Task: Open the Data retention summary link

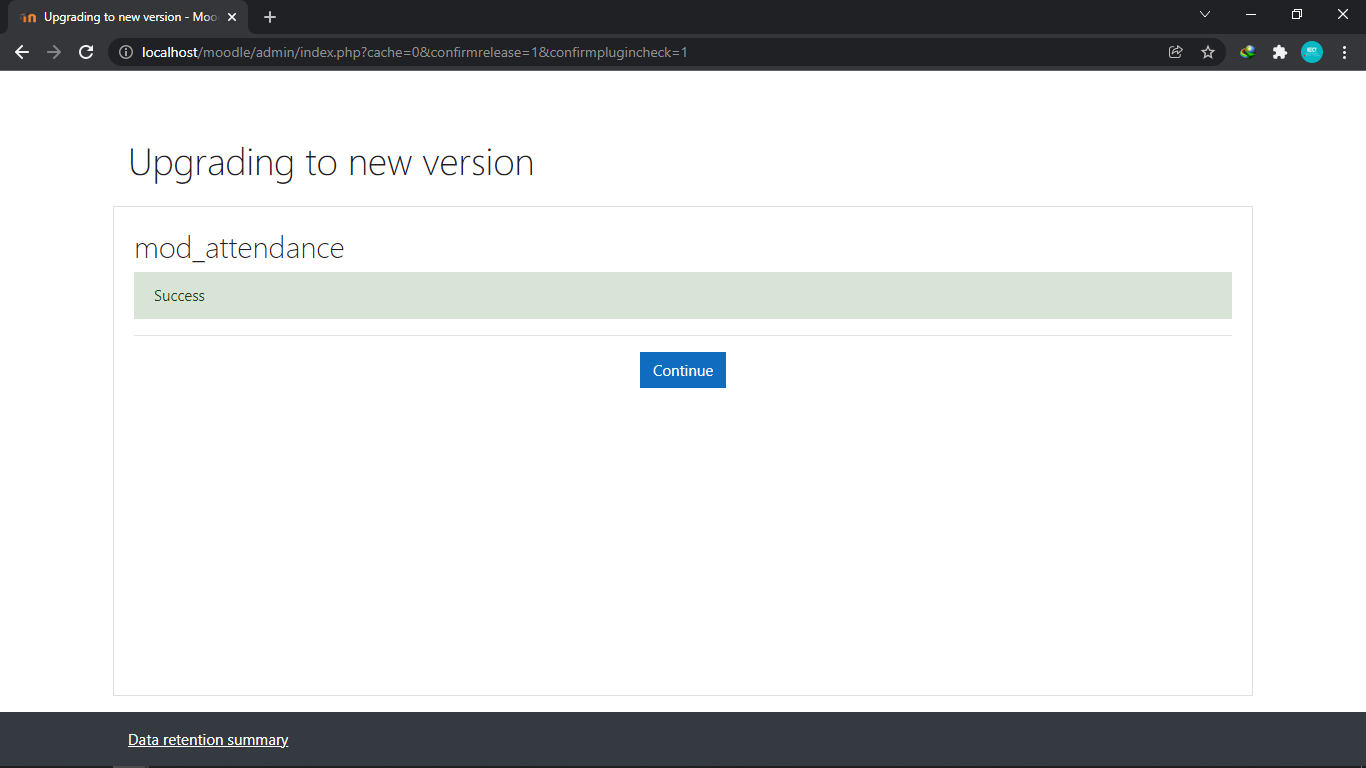Action: (x=208, y=740)
